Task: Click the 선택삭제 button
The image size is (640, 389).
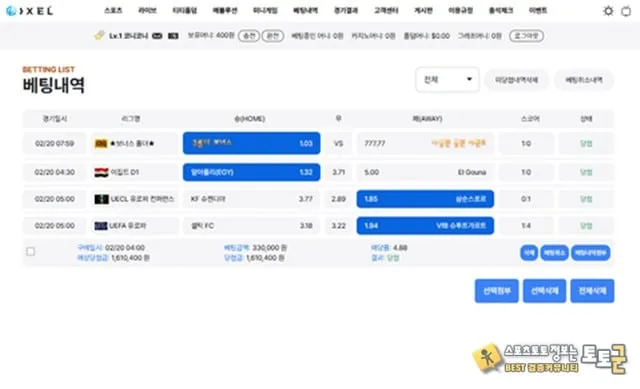Action: (x=544, y=291)
